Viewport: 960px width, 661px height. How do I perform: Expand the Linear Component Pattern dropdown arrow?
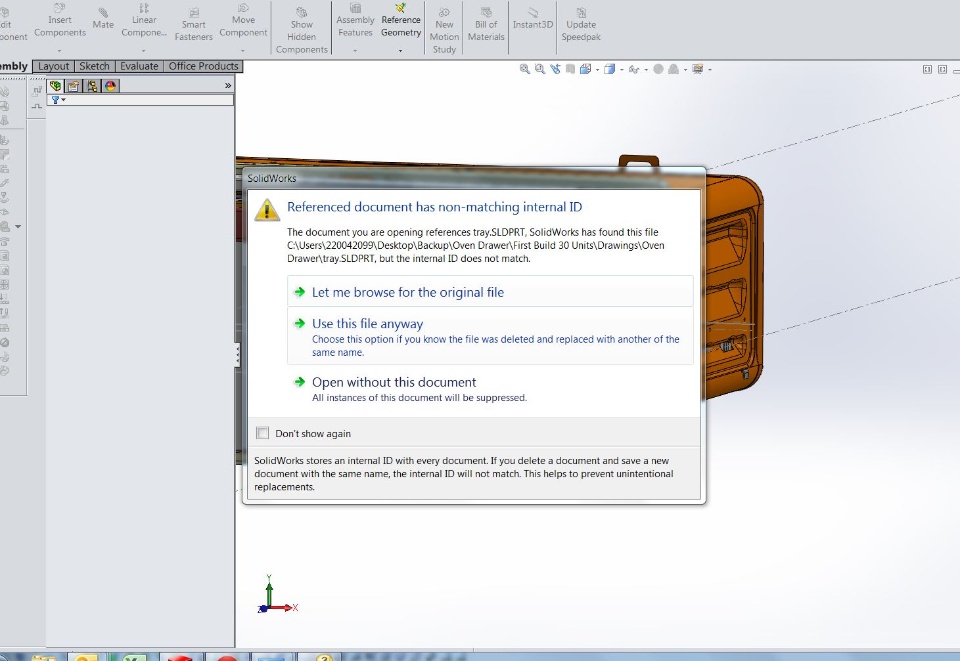pyautogui.click(x=144, y=51)
